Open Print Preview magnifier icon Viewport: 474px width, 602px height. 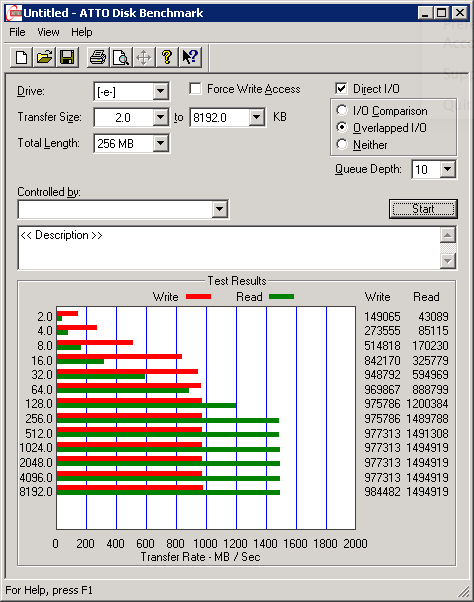point(121,58)
